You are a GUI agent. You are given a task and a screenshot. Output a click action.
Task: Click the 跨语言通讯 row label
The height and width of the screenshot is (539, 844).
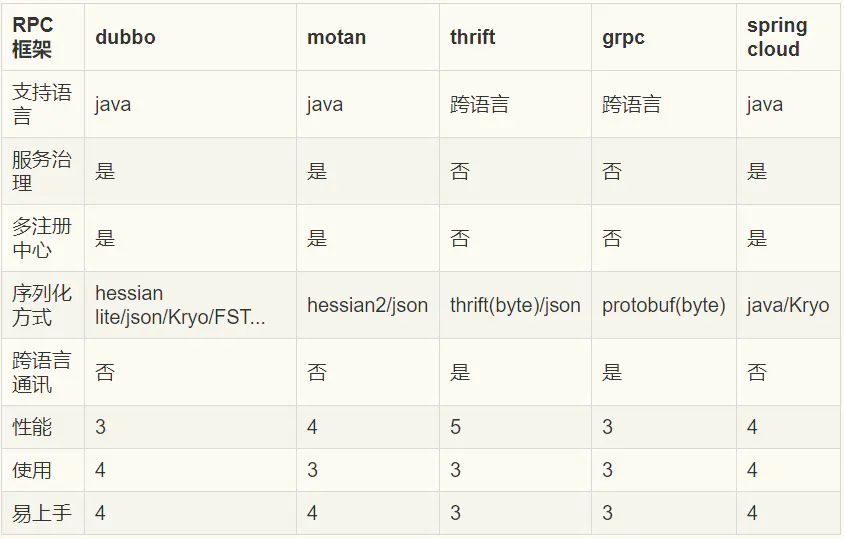tap(42, 372)
